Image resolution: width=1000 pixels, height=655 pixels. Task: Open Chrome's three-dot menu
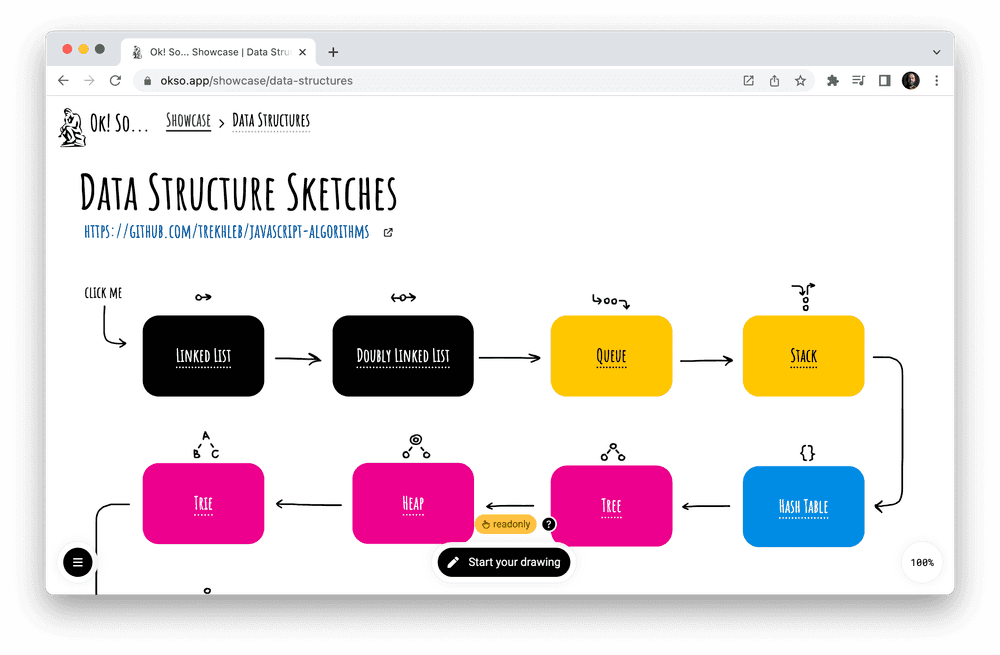tap(936, 80)
